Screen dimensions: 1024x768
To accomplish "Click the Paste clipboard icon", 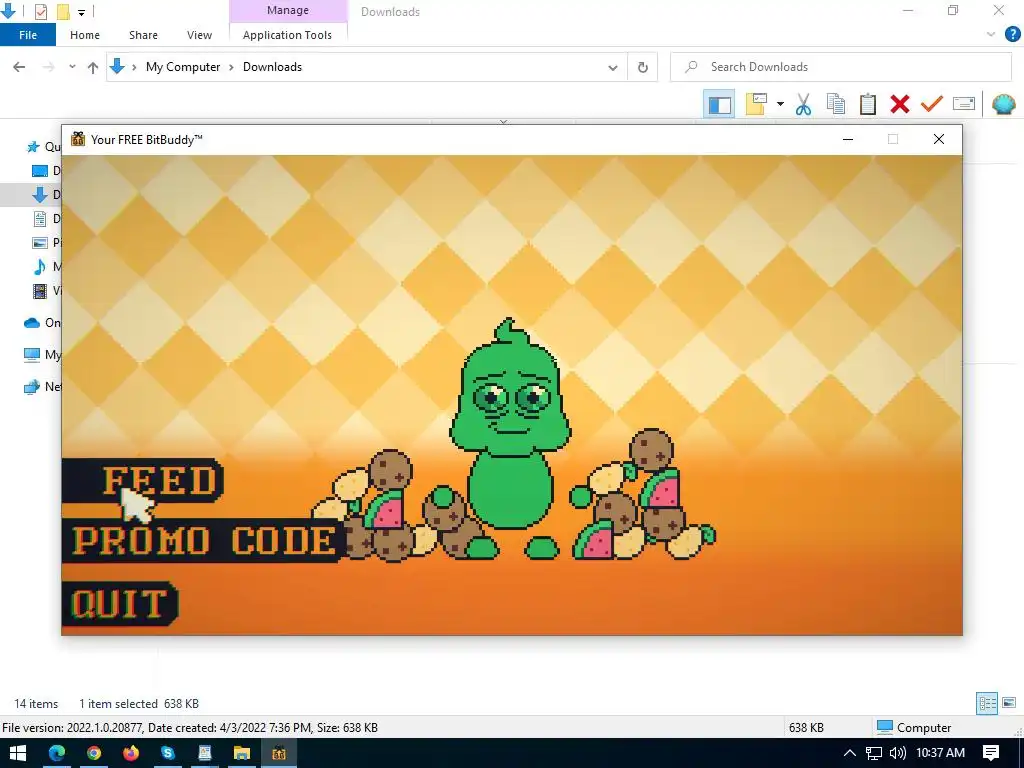I will (868, 104).
